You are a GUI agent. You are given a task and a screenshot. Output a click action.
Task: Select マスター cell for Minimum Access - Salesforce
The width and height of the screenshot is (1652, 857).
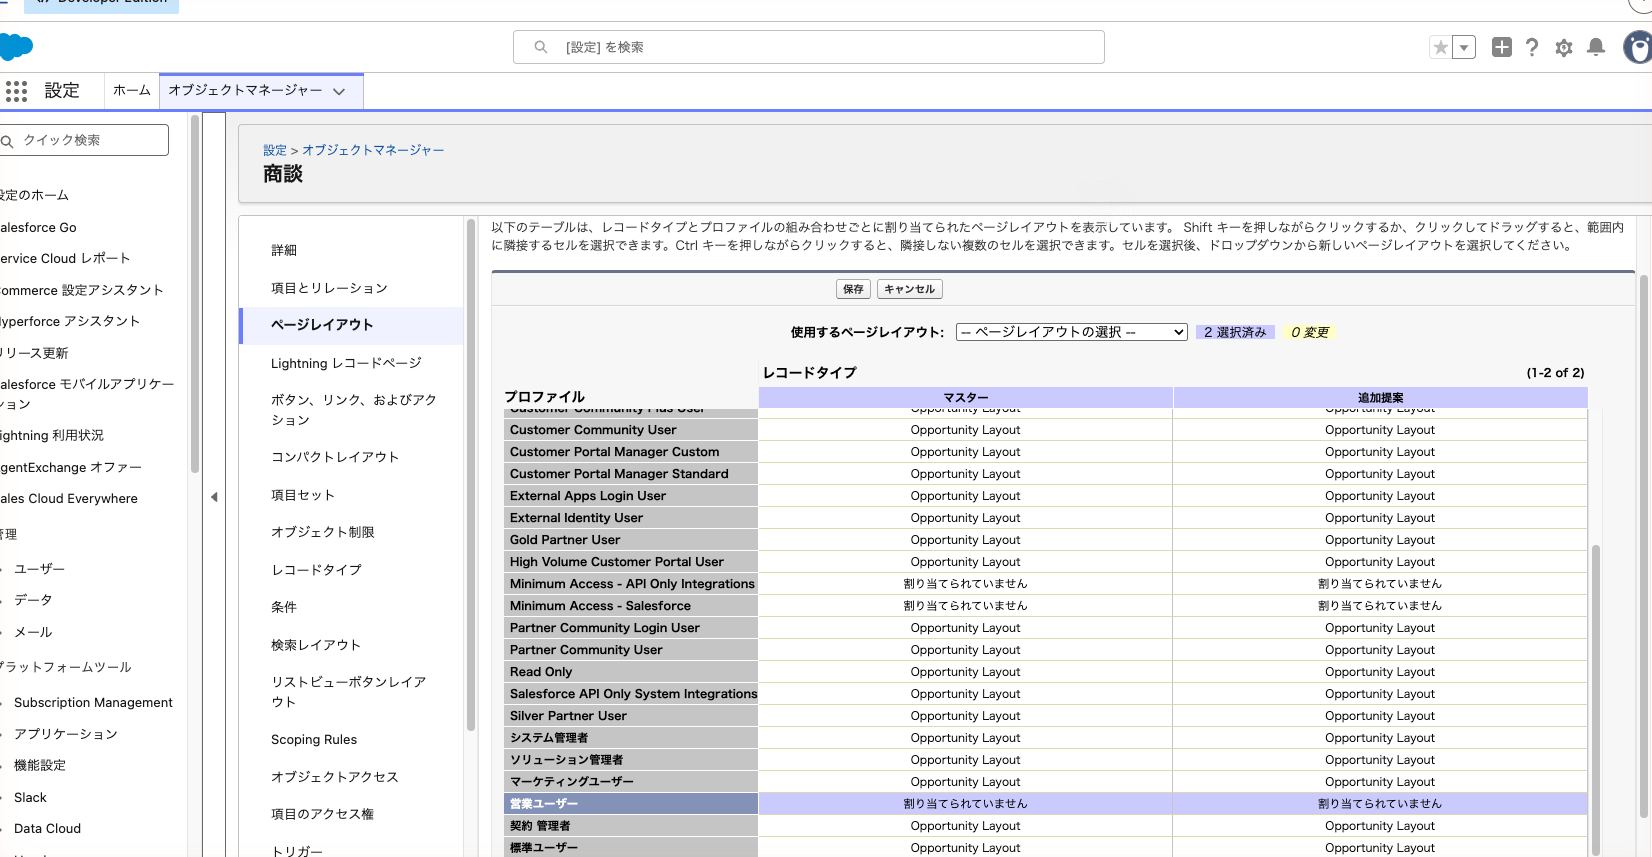pos(965,606)
